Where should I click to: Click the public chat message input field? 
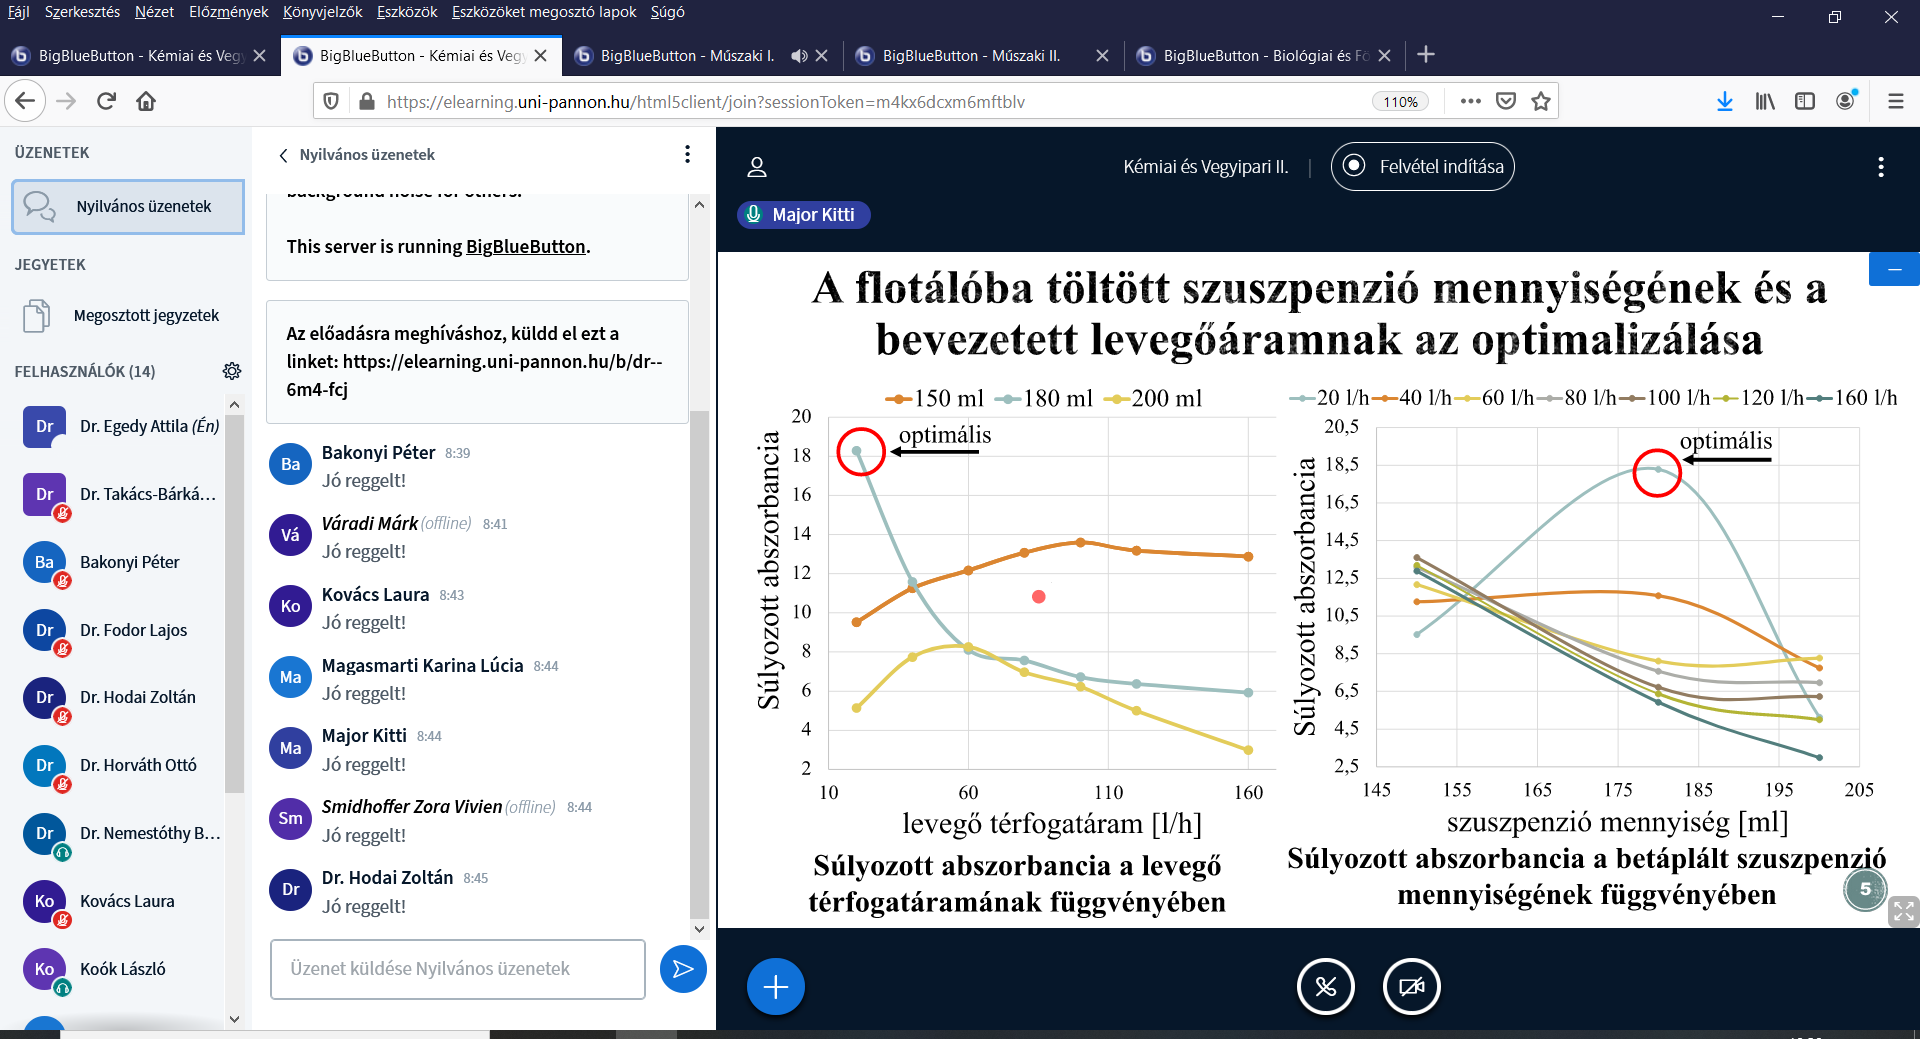point(457,969)
